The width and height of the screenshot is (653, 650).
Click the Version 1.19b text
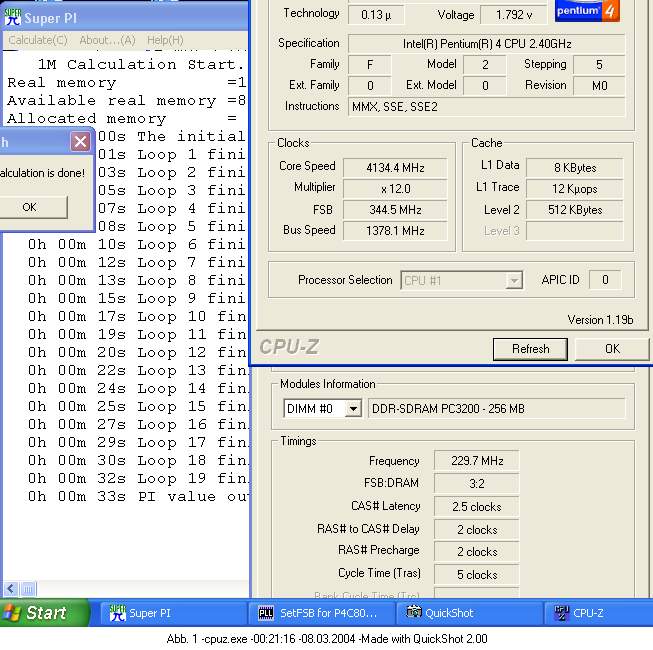click(x=600, y=320)
